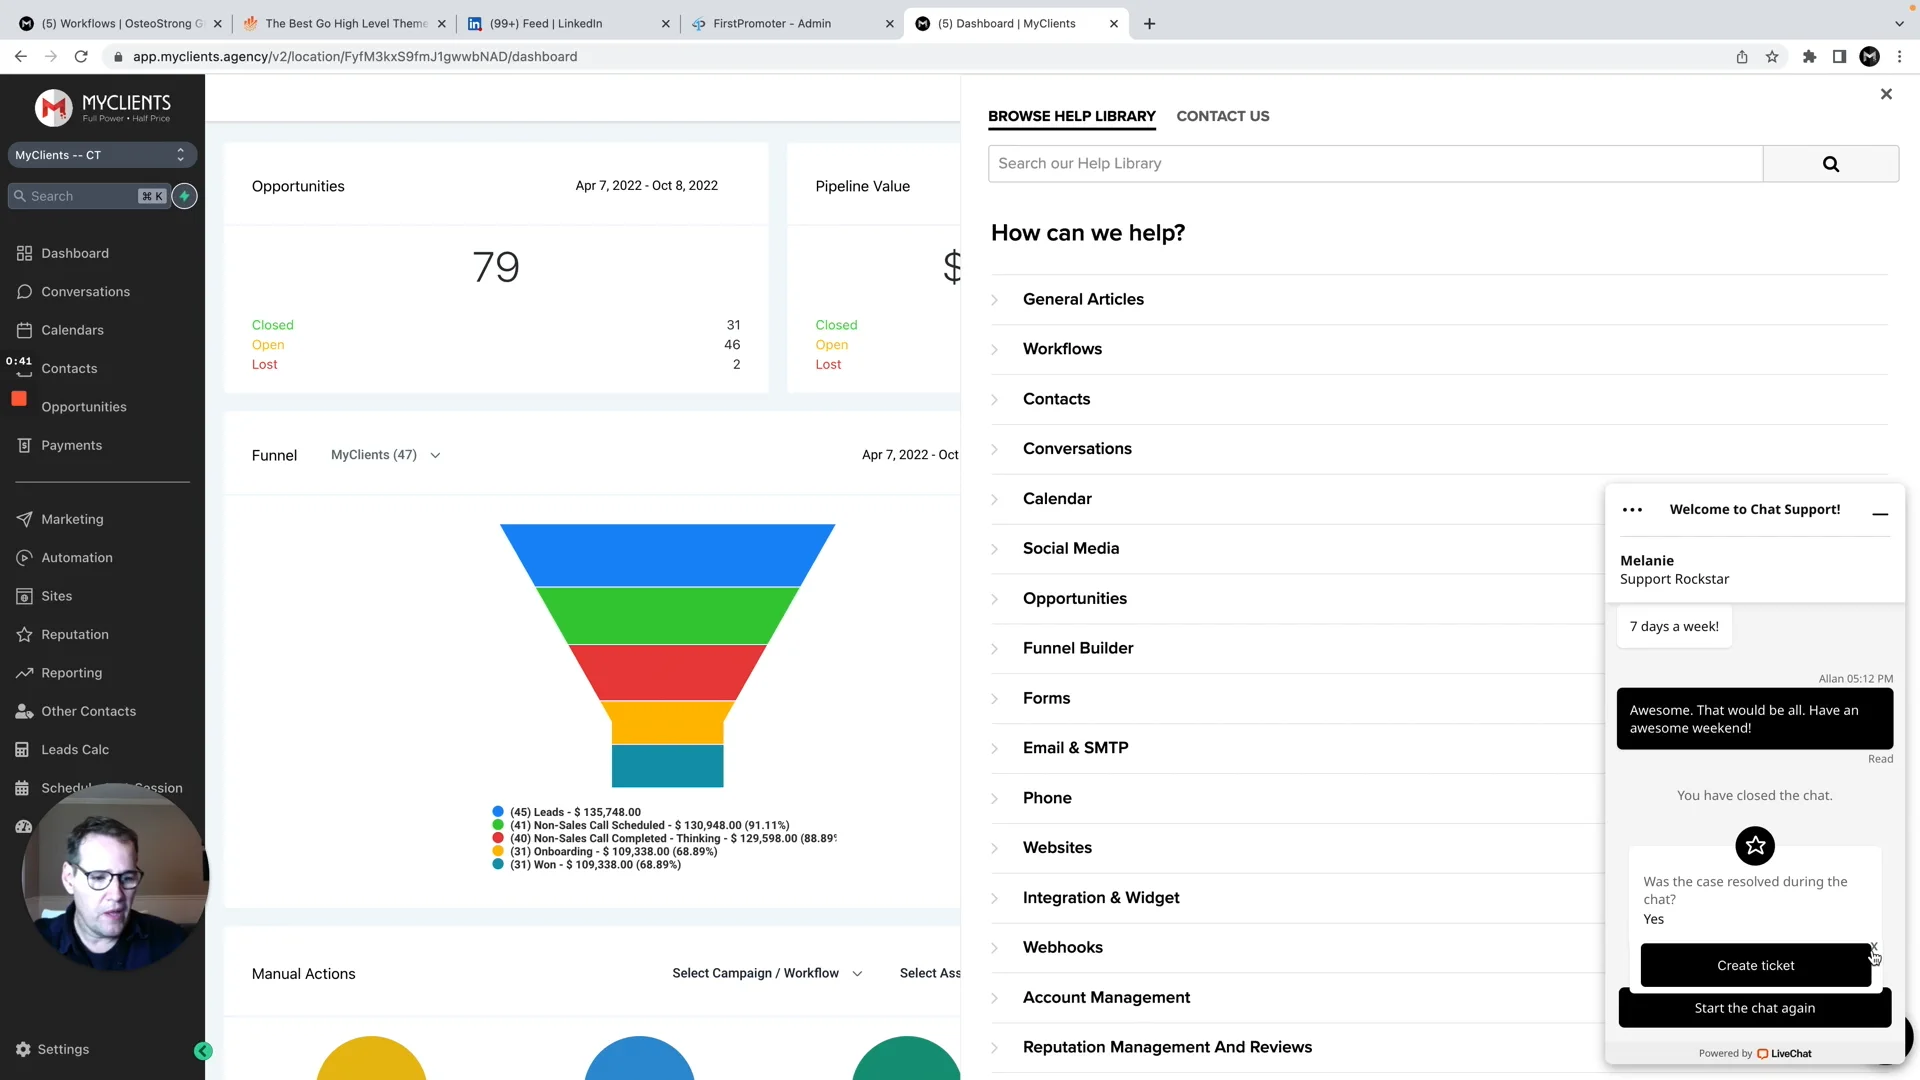The width and height of the screenshot is (1920, 1080).
Task: Open Sites in the sidebar
Action: coord(56,596)
